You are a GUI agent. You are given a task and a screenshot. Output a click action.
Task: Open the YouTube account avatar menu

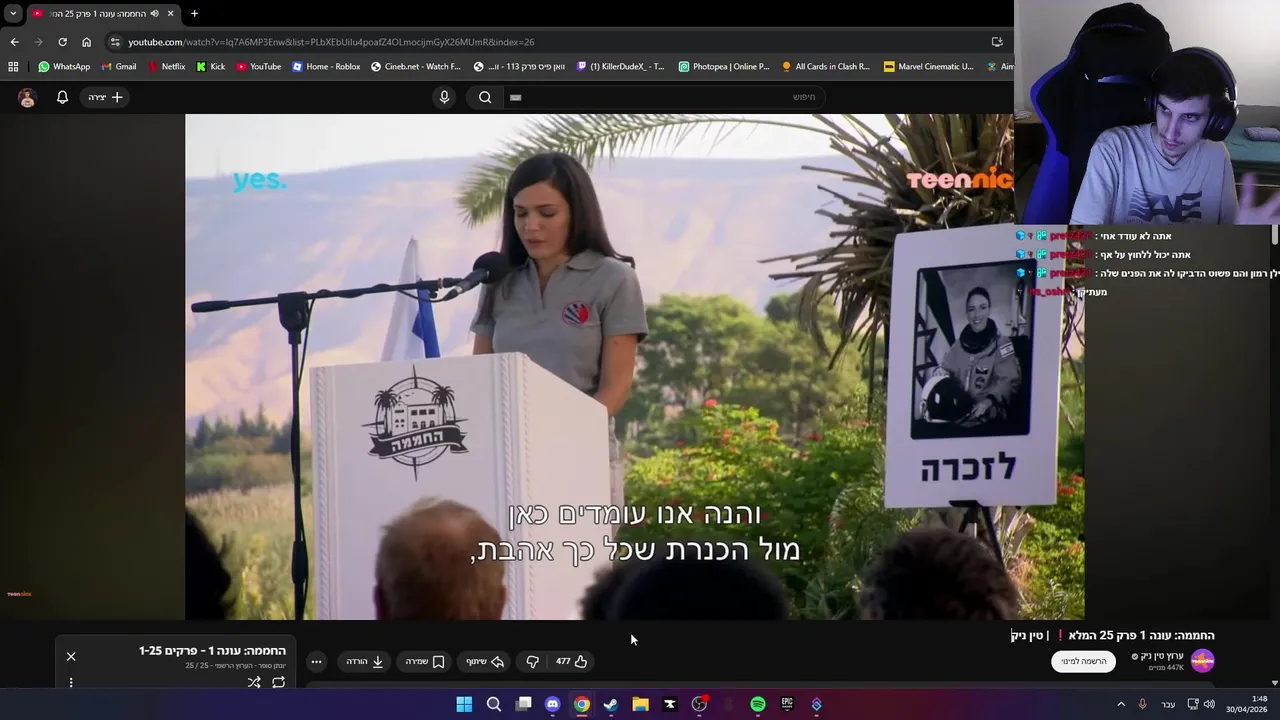(27, 97)
